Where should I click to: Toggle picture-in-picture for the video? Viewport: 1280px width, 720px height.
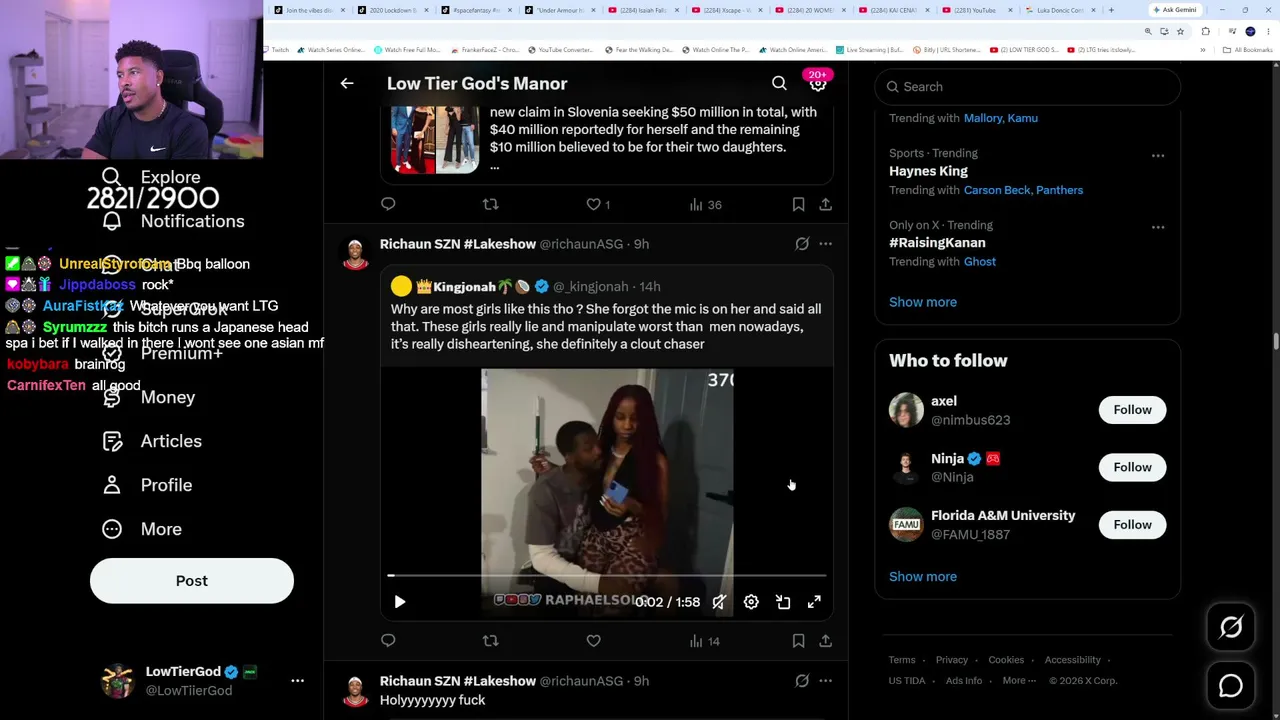coord(783,602)
